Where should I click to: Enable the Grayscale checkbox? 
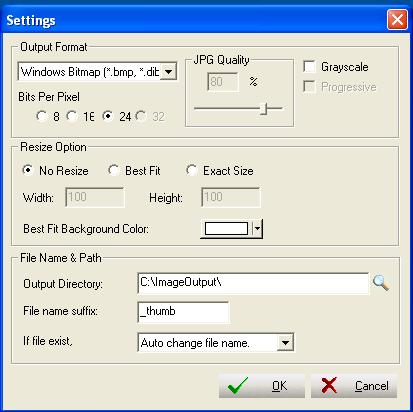click(x=309, y=66)
